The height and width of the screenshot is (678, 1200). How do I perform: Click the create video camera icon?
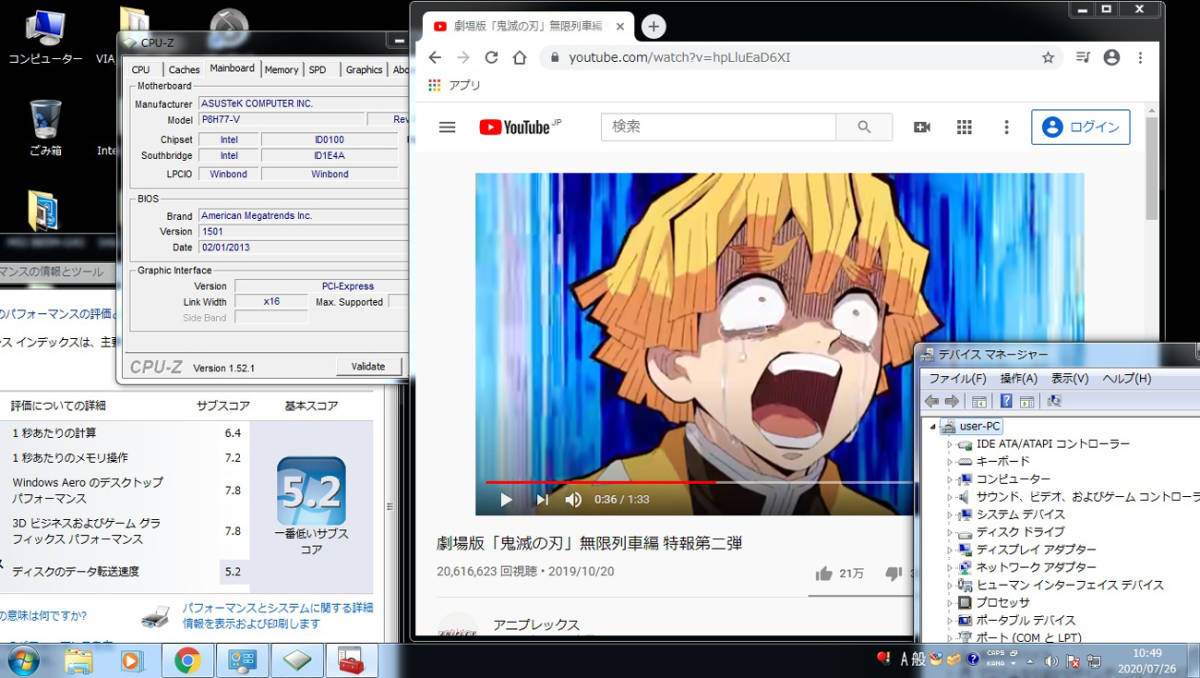921,127
